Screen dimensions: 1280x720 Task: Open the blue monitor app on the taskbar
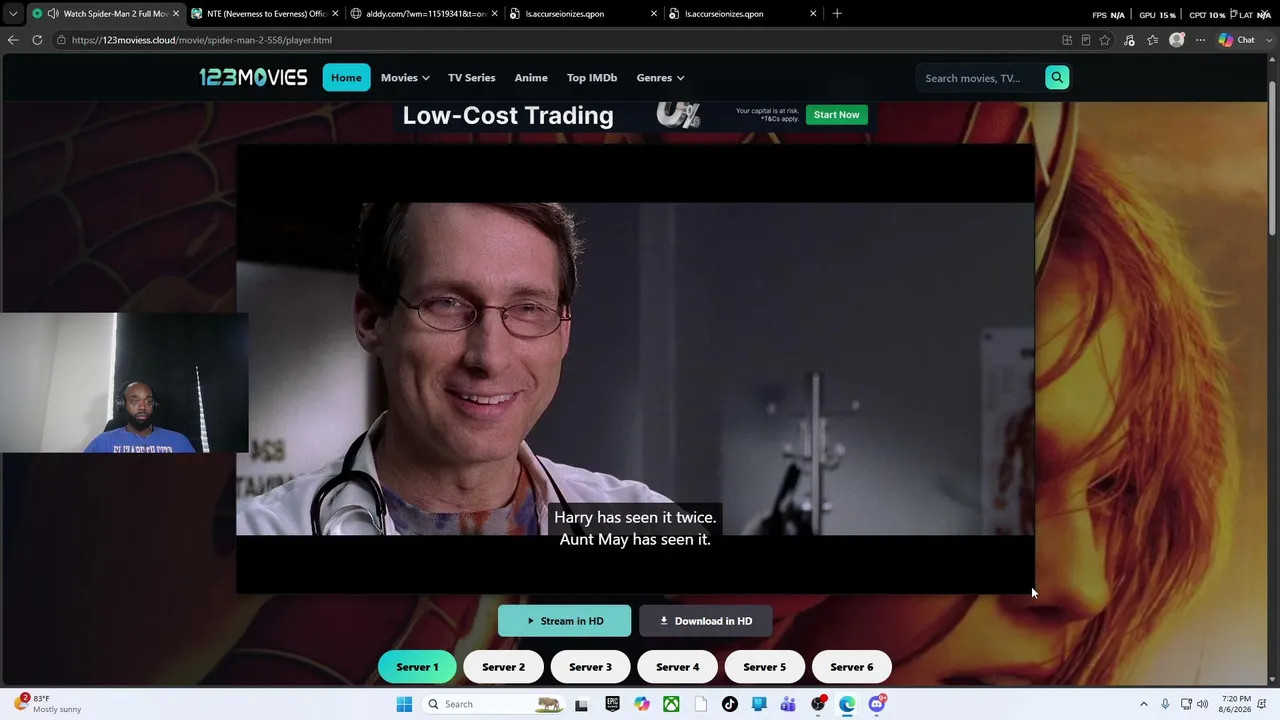pyautogui.click(x=759, y=704)
